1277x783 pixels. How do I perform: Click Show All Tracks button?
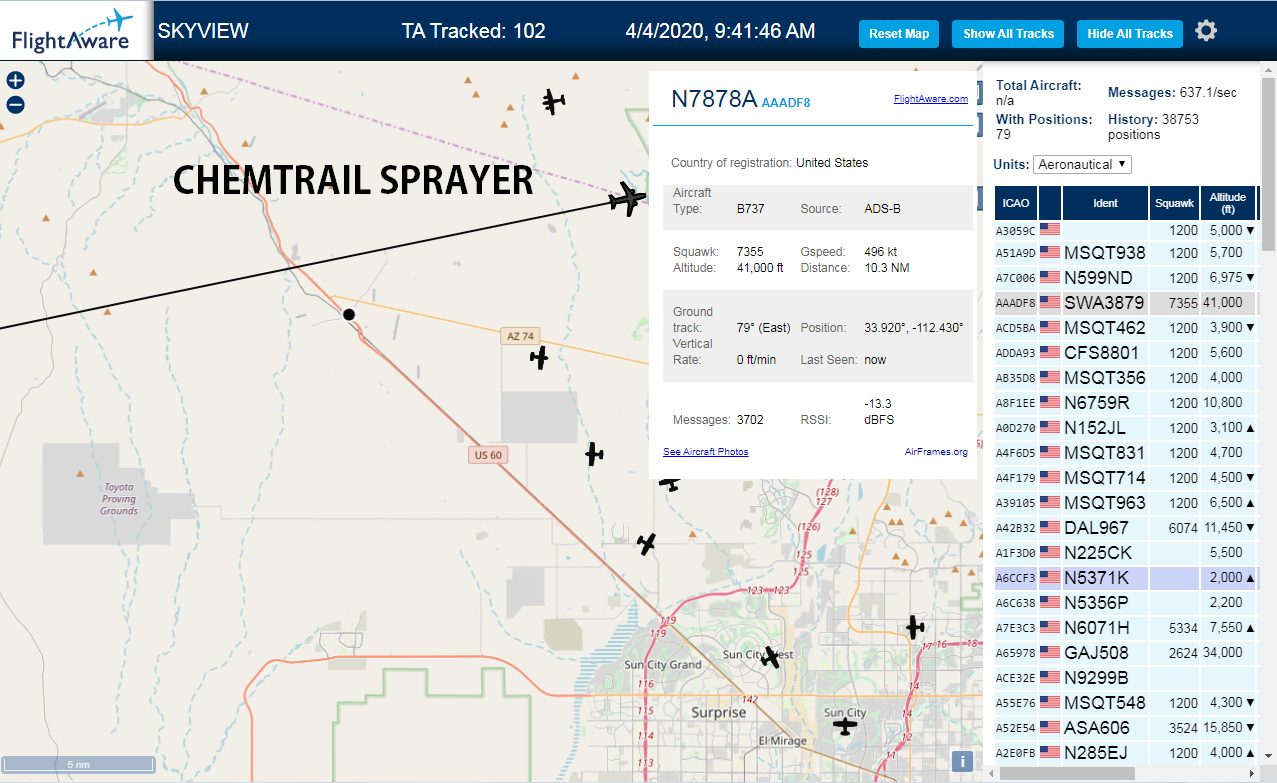click(x=1008, y=33)
